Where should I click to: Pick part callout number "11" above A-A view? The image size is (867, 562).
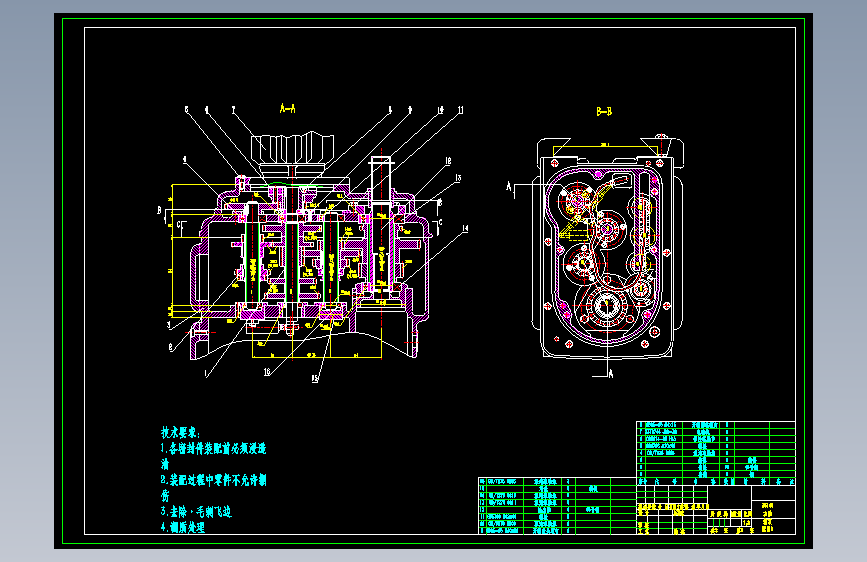pos(460,110)
